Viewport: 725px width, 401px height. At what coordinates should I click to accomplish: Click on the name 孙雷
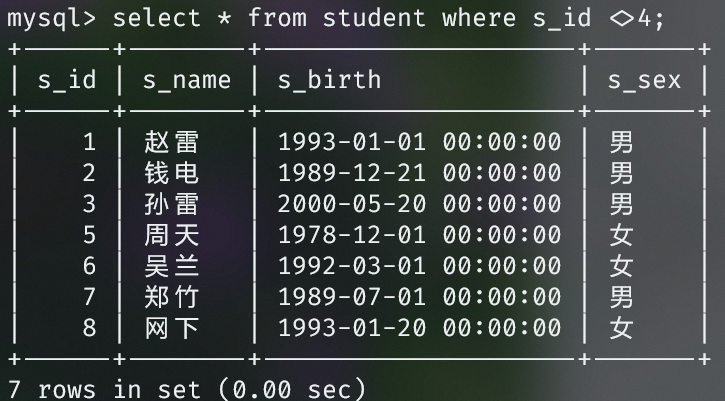click(172, 204)
